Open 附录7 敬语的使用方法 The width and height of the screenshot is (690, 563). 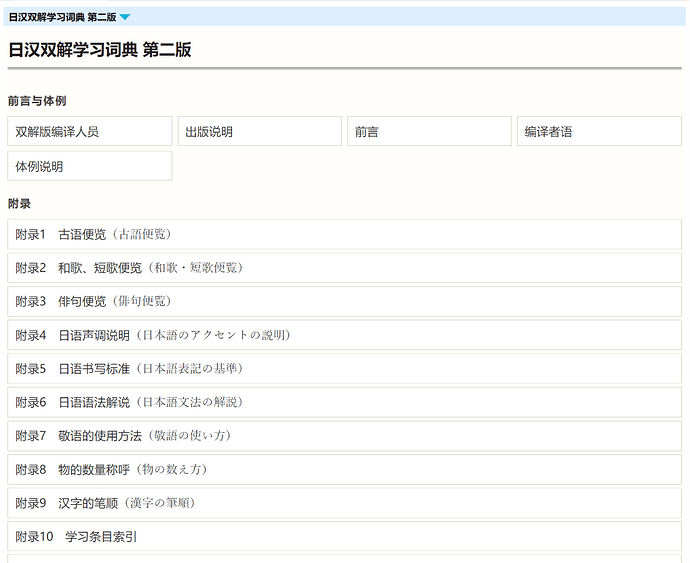click(345, 436)
